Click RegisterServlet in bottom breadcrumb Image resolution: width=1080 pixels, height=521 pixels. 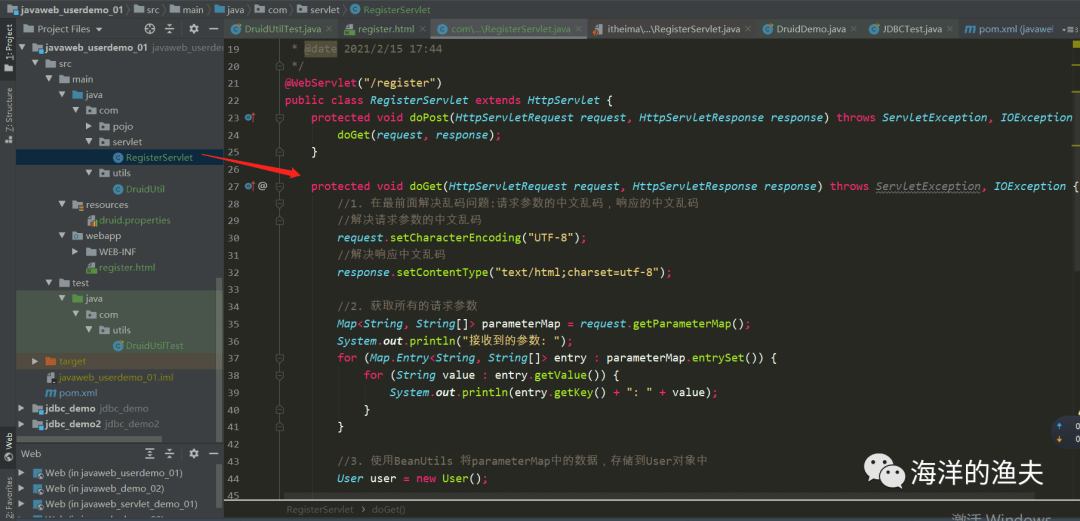click(x=319, y=510)
